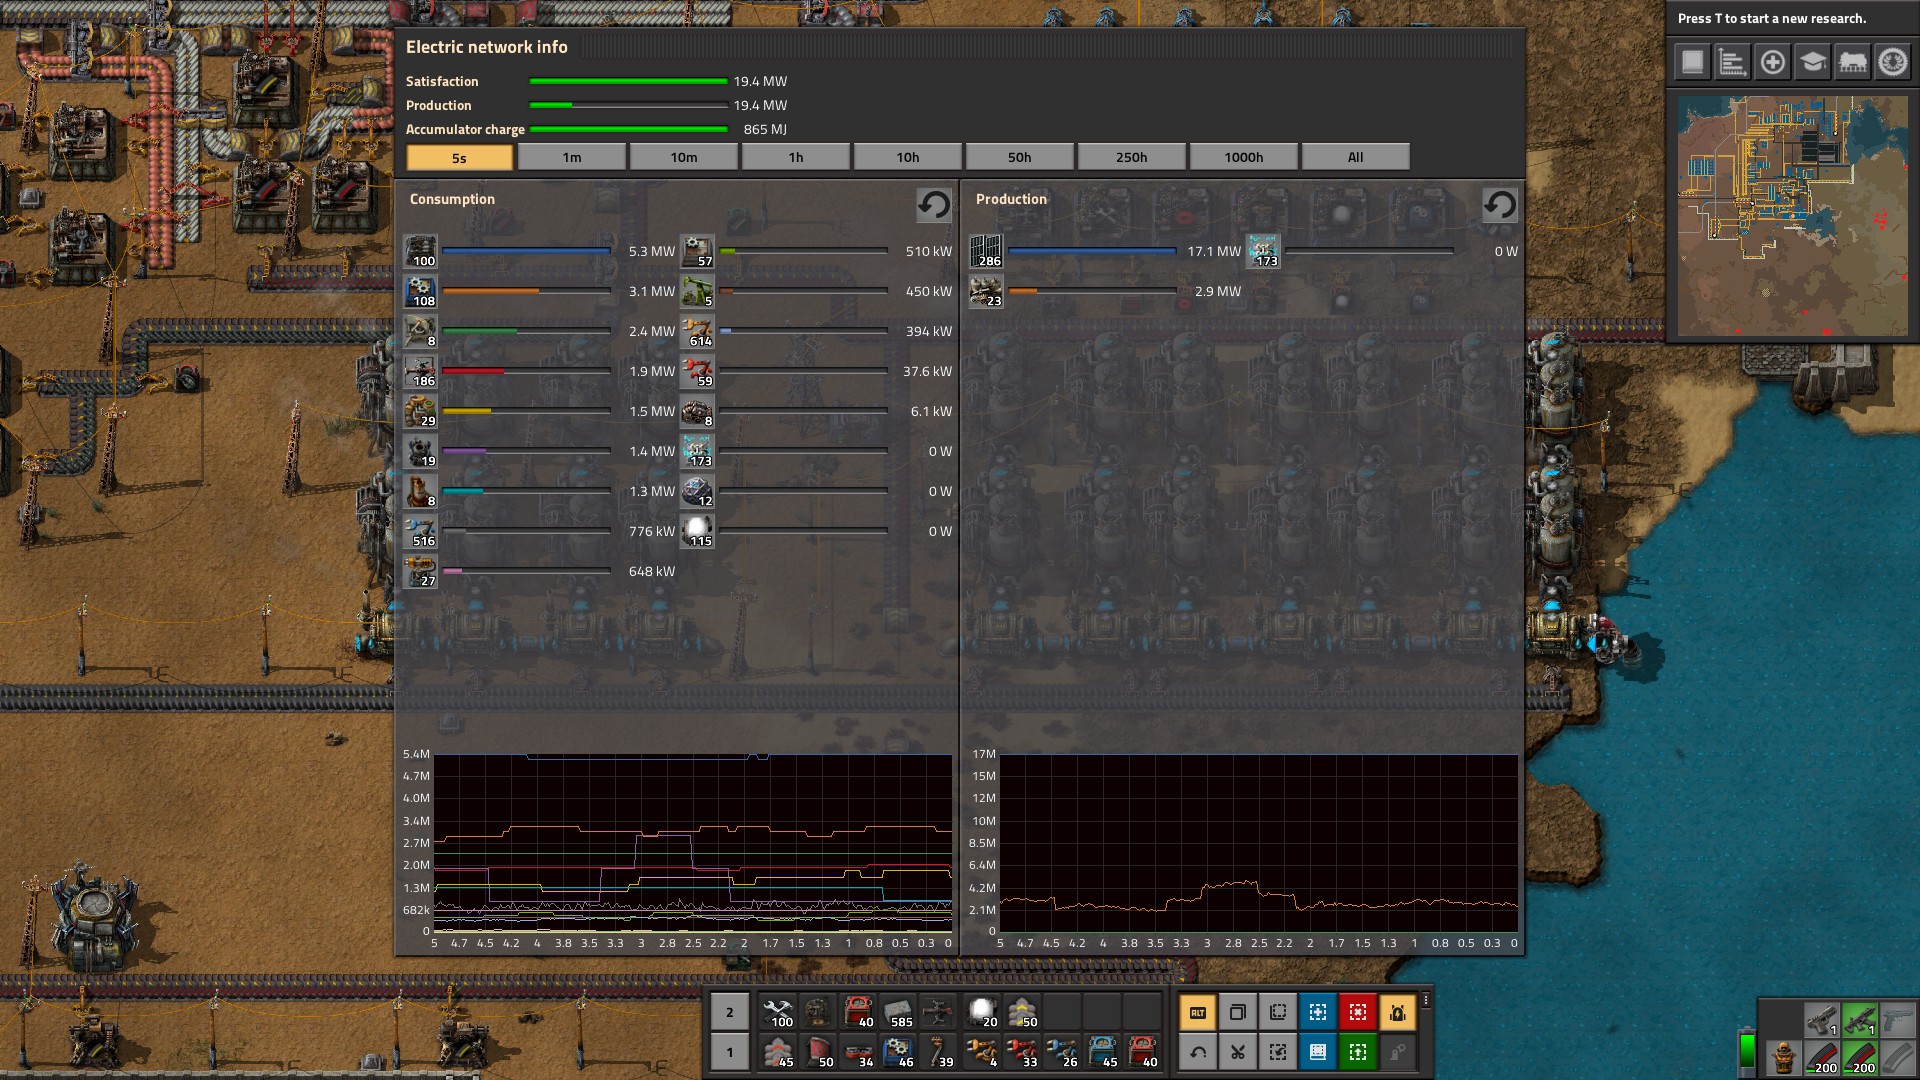Reset the Consumption panel statistics
The width and height of the screenshot is (1920, 1080).
934,205
